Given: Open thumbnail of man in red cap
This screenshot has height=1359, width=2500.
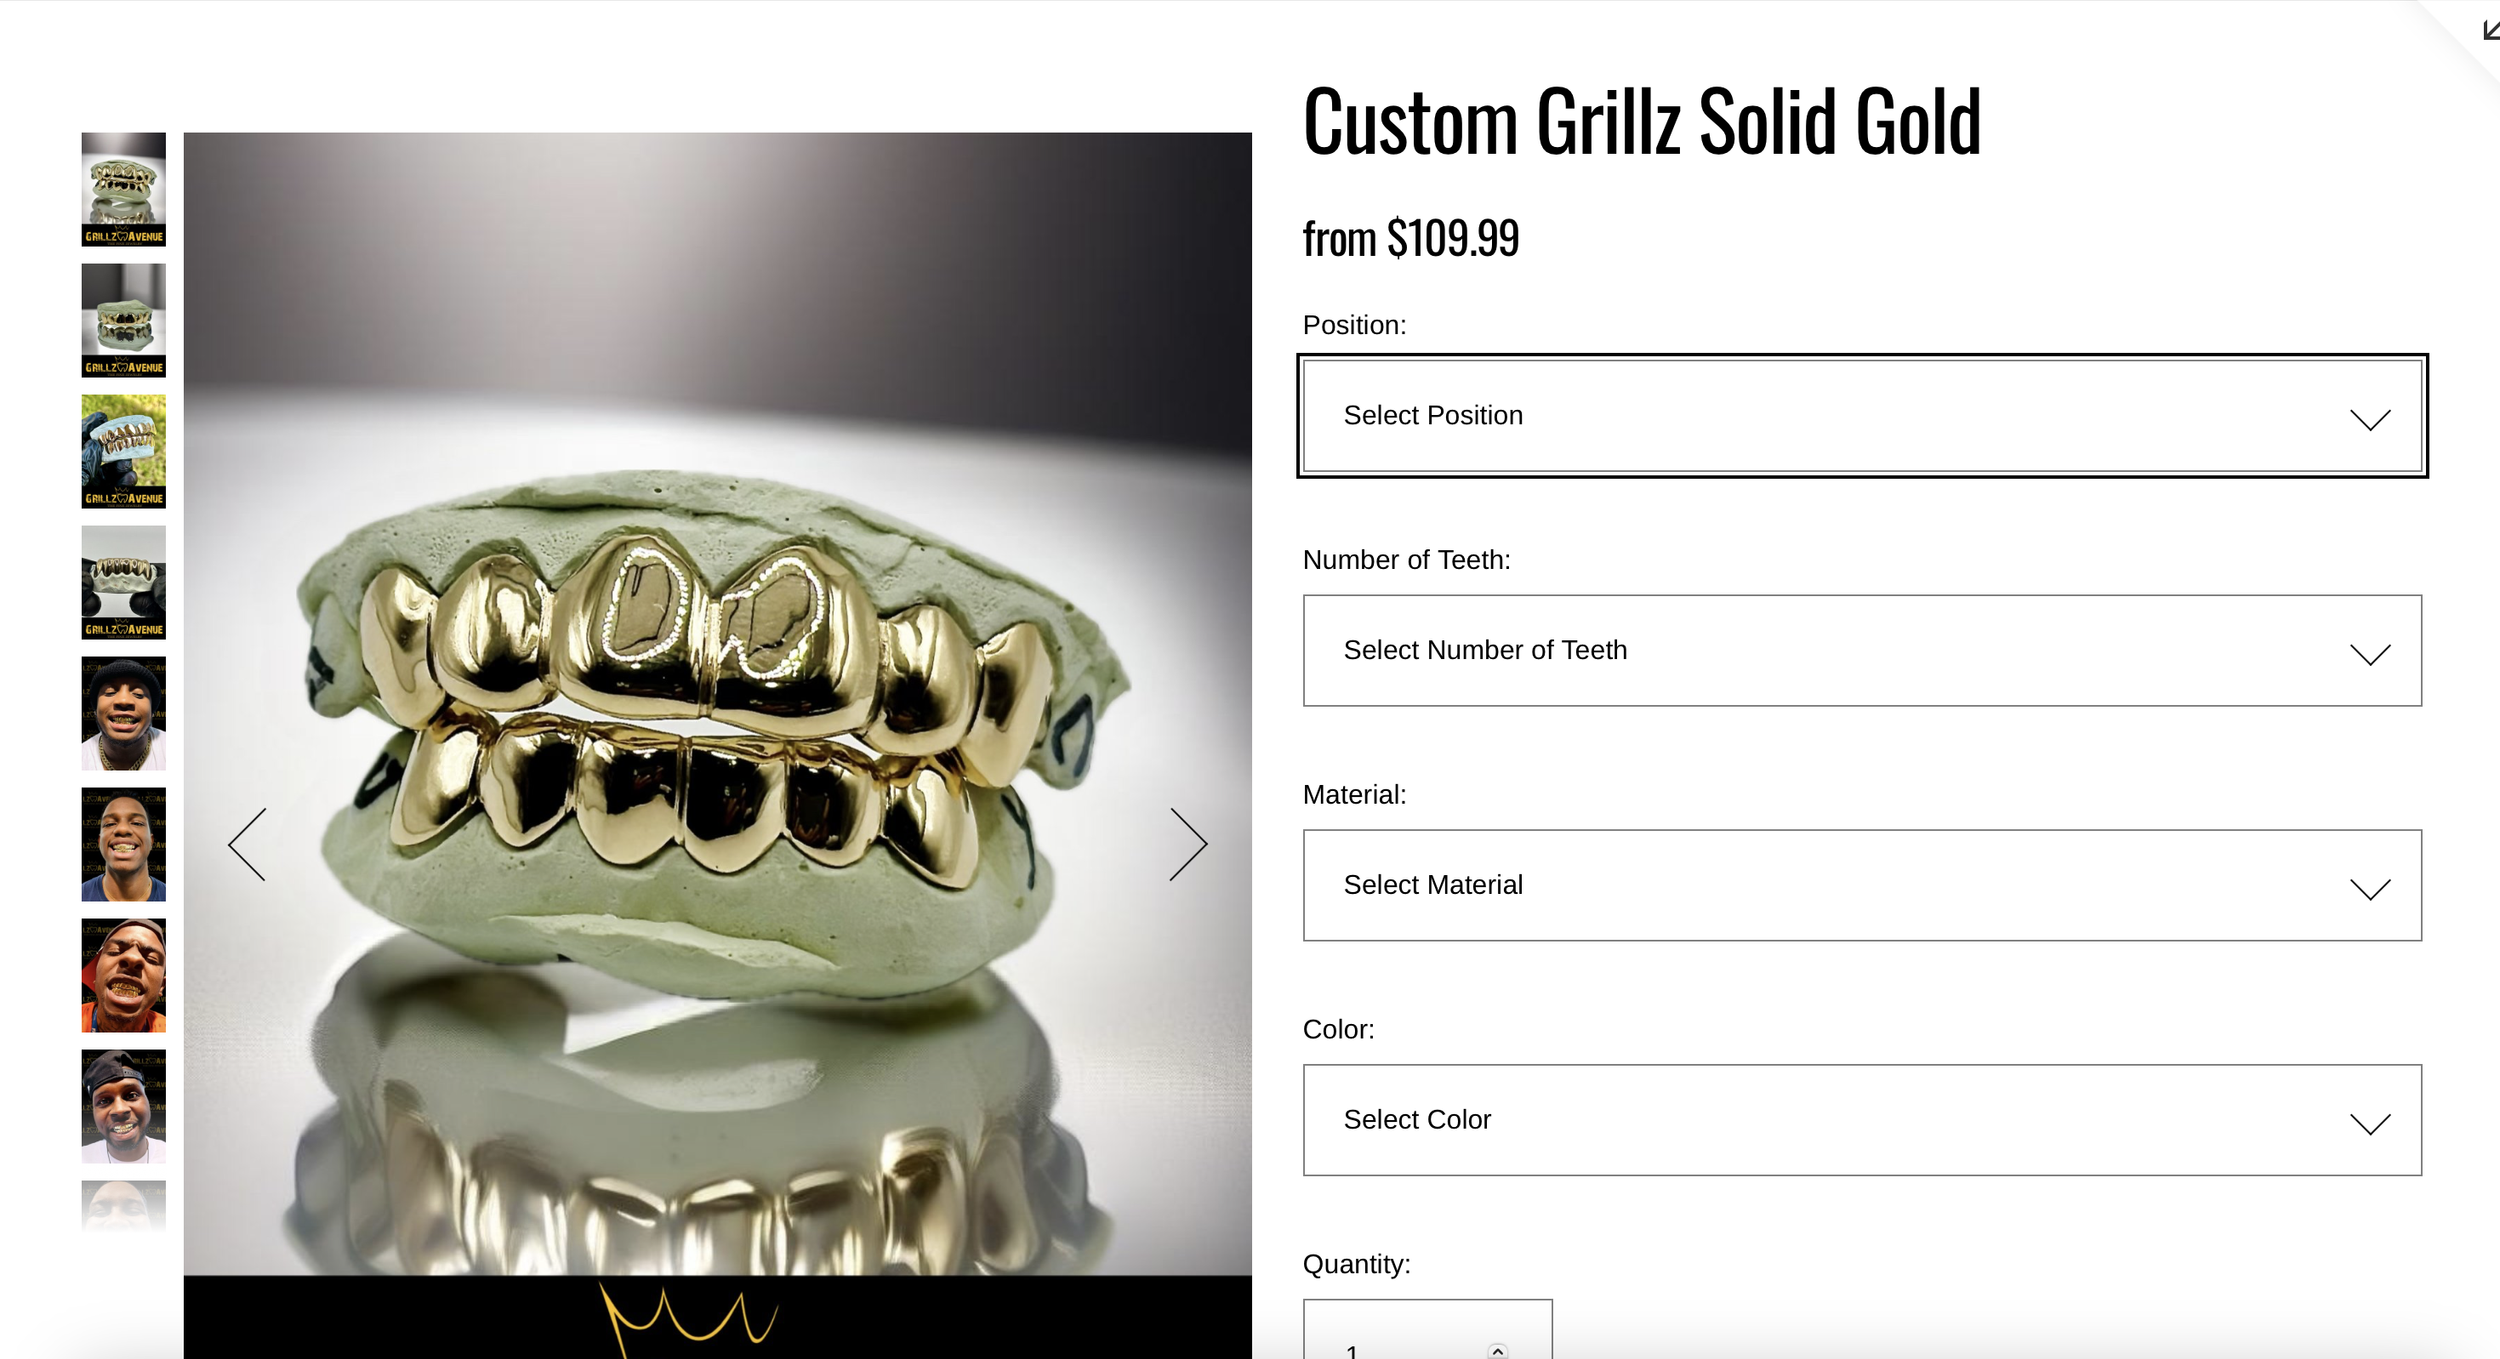Looking at the screenshot, I should (124, 976).
